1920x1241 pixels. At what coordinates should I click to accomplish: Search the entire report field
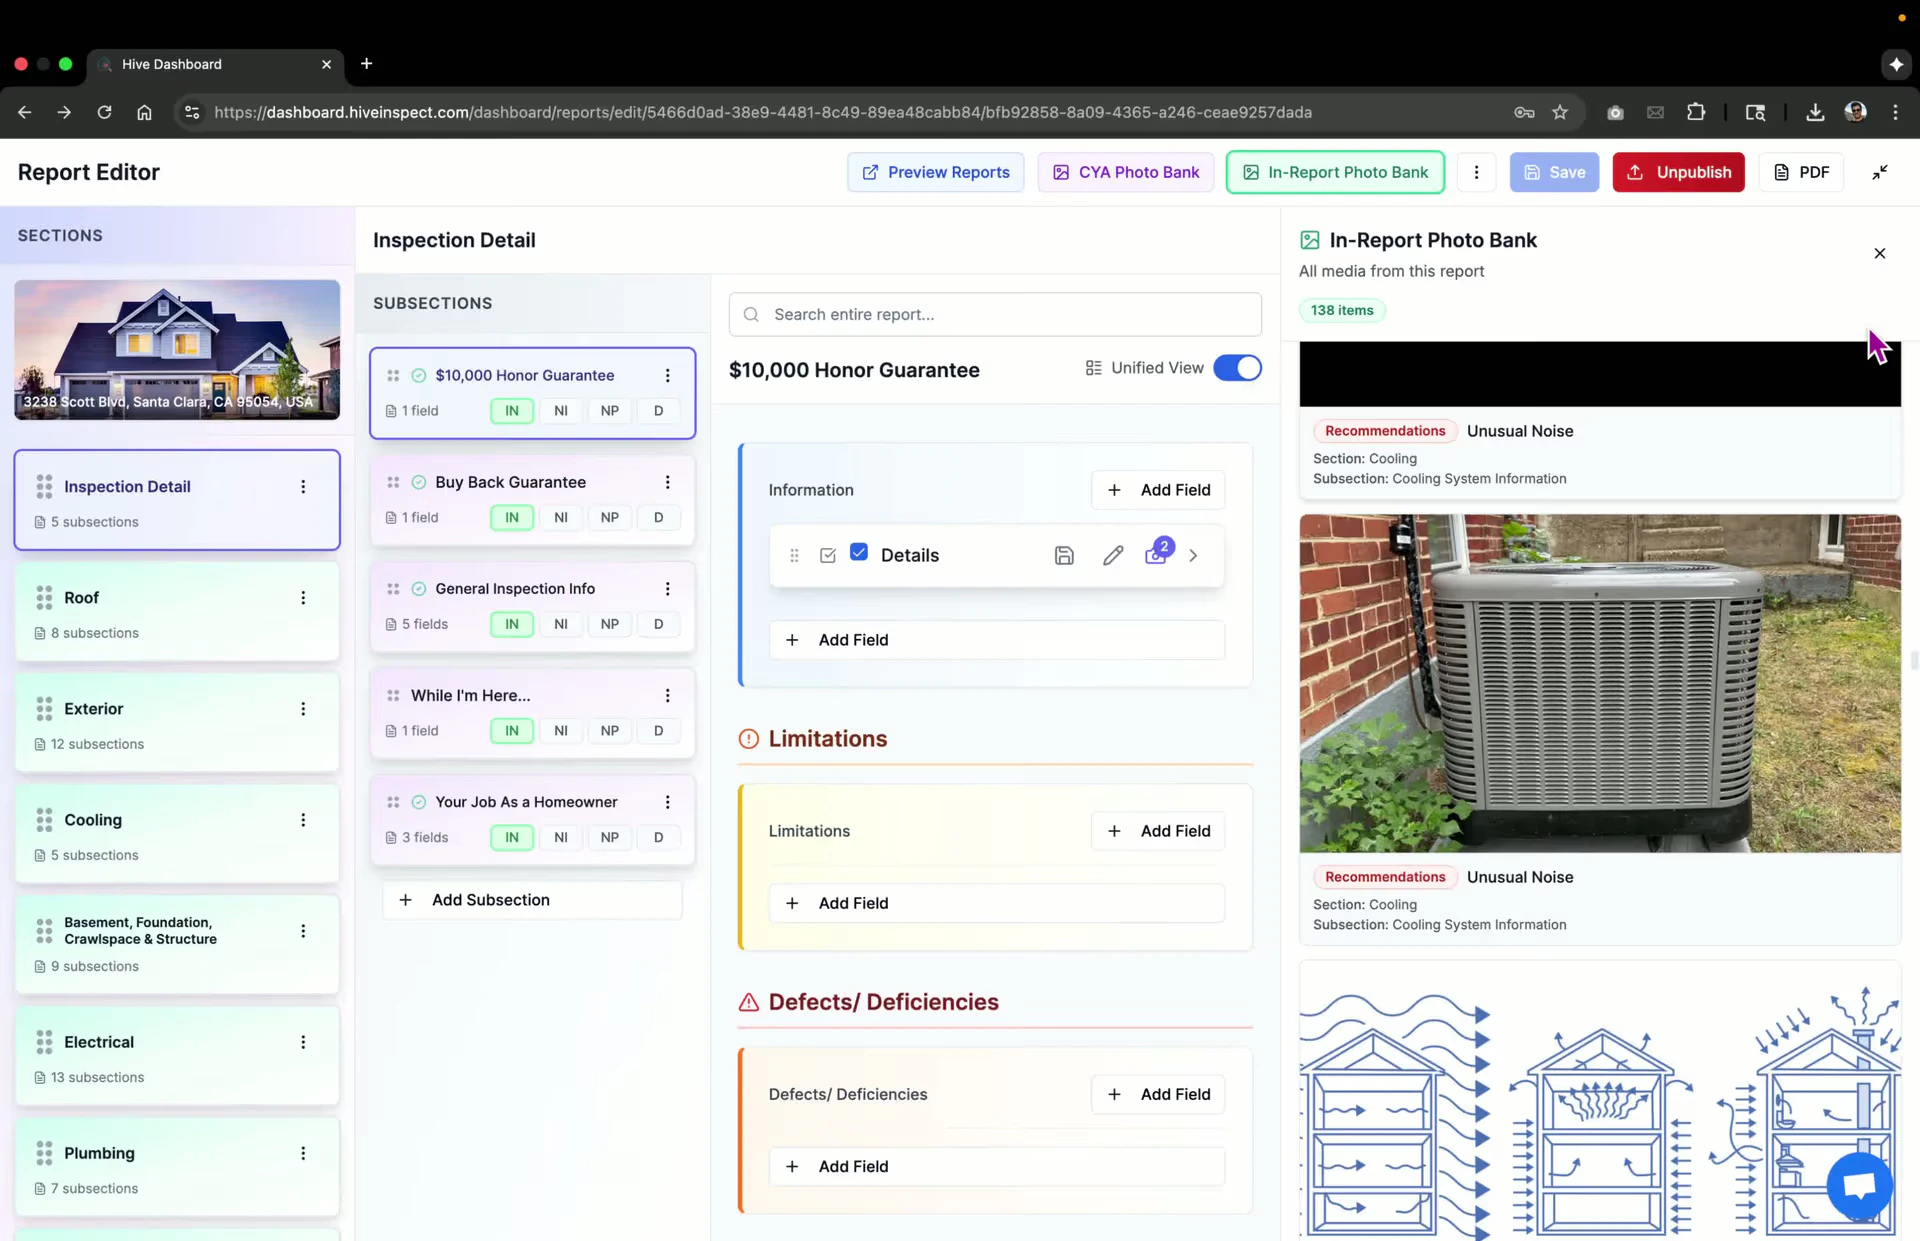[x=995, y=314]
